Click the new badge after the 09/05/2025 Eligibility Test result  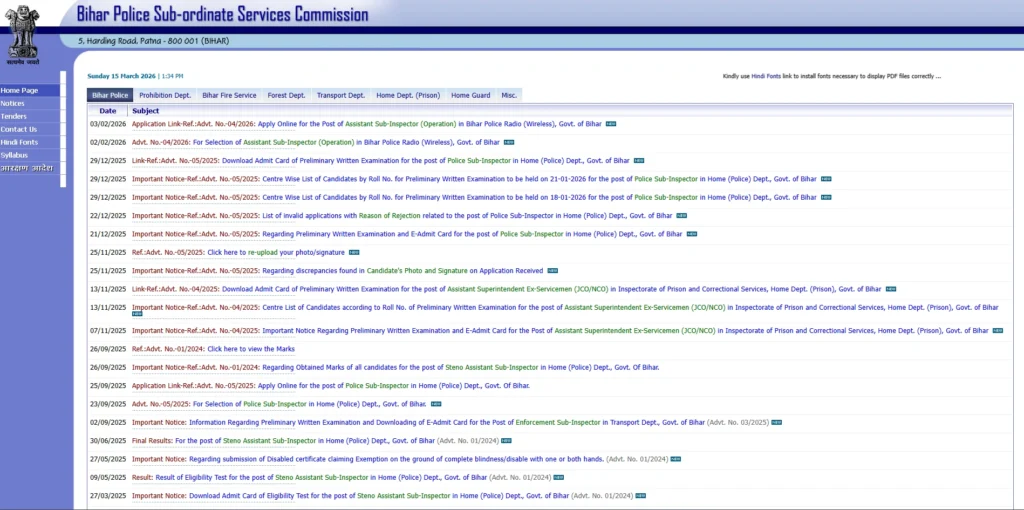click(558, 477)
